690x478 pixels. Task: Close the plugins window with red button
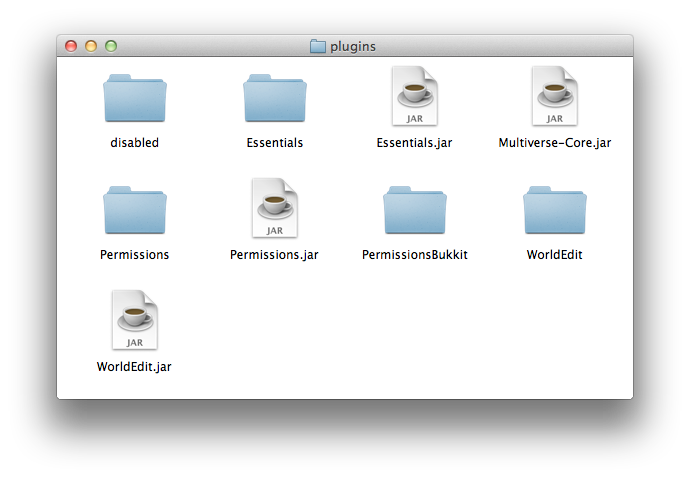71,46
